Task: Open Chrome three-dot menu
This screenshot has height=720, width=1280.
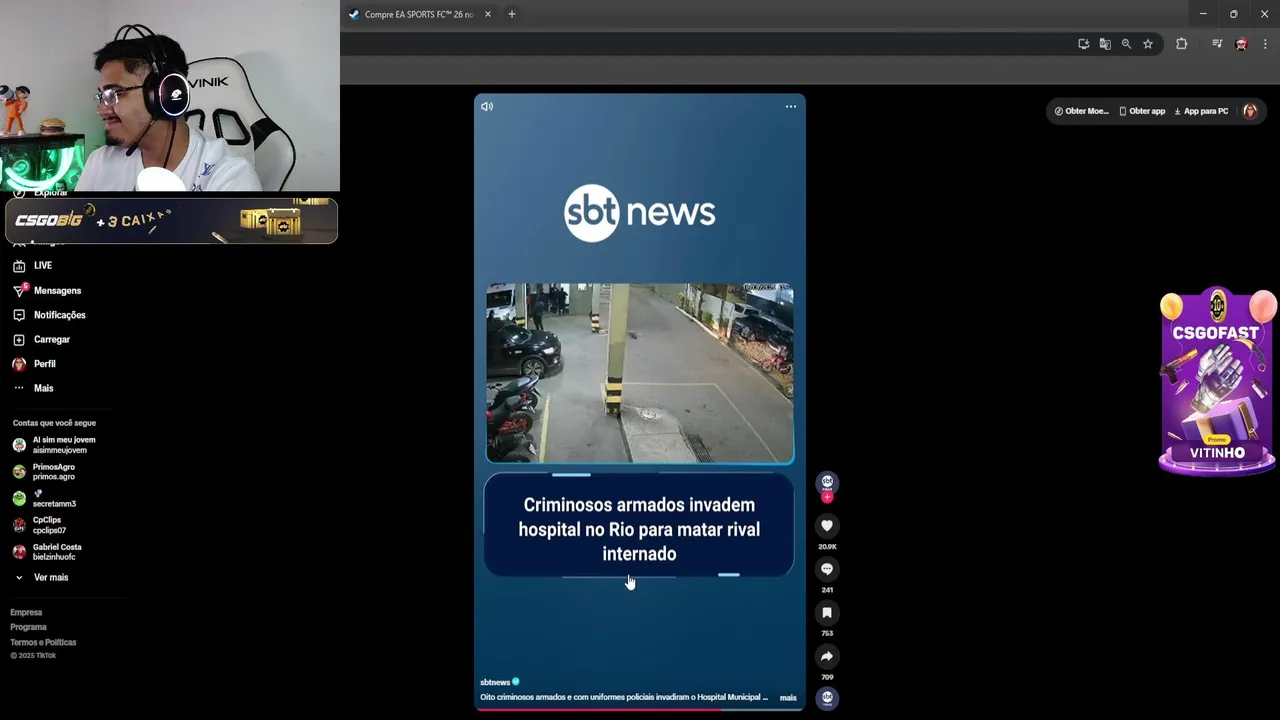Action: (x=1265, y=44)
